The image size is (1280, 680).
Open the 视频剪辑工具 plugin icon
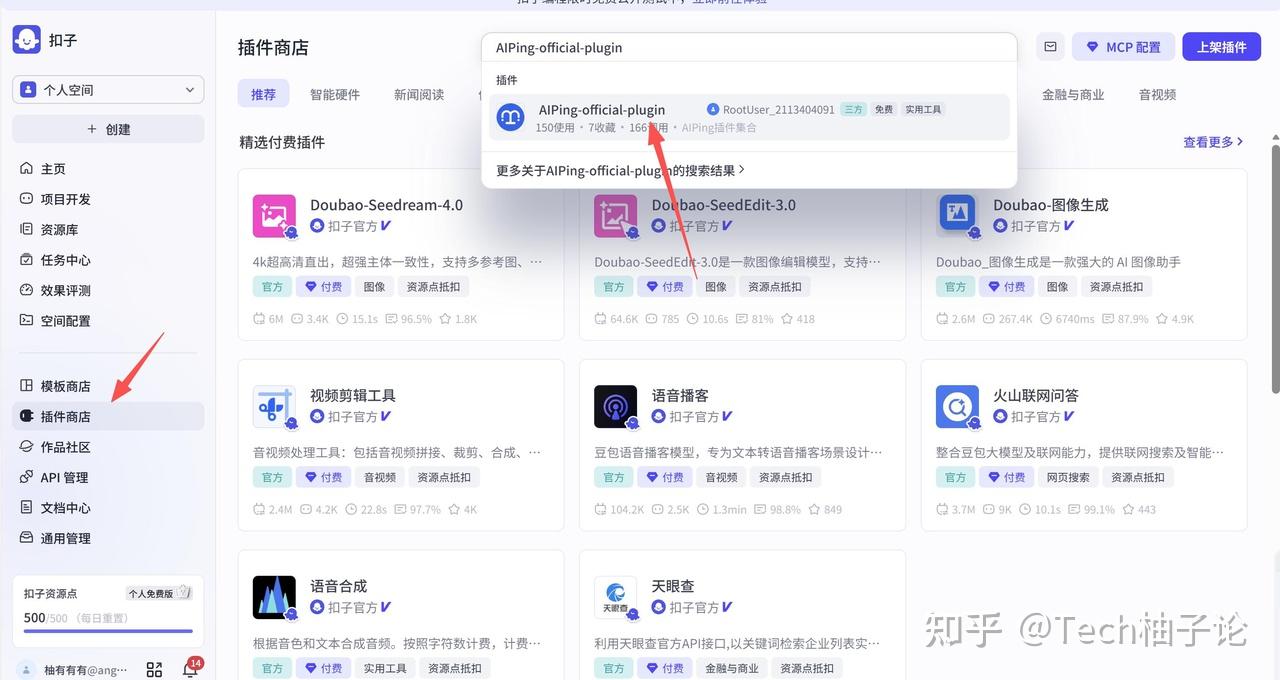coord(275,407)
